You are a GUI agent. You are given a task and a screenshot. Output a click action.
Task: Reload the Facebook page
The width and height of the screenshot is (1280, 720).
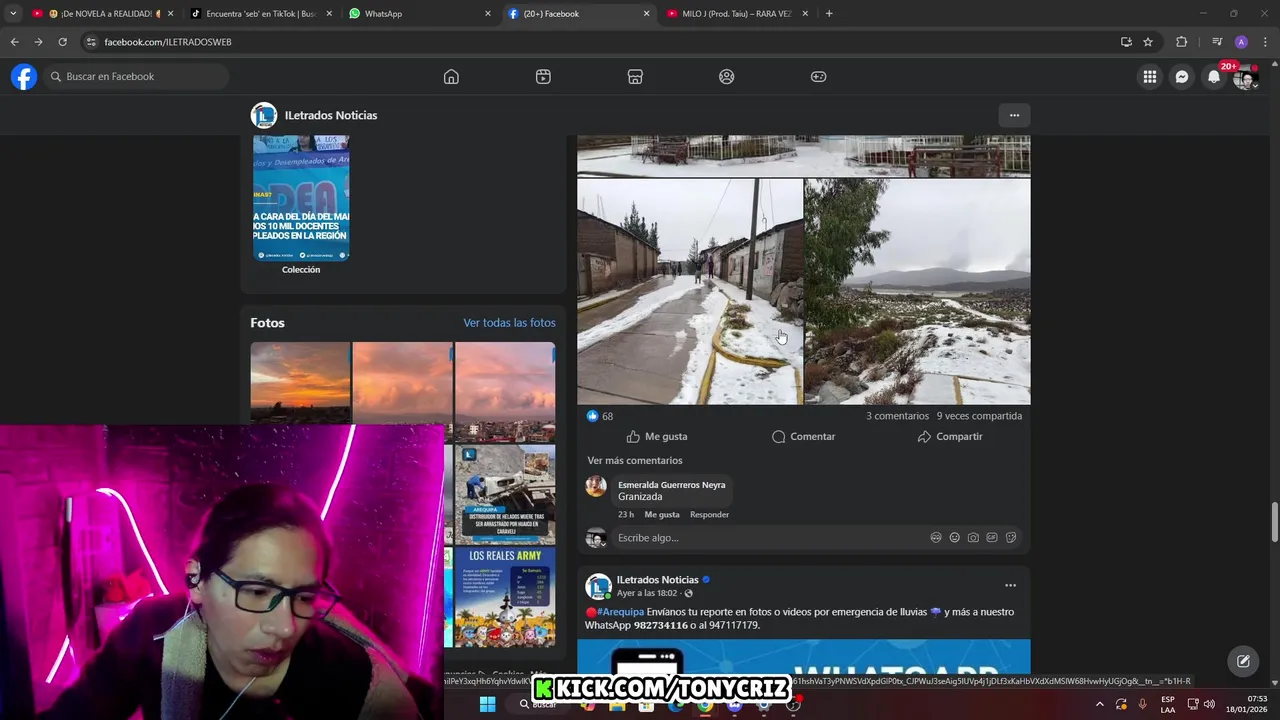pos(62,42)
